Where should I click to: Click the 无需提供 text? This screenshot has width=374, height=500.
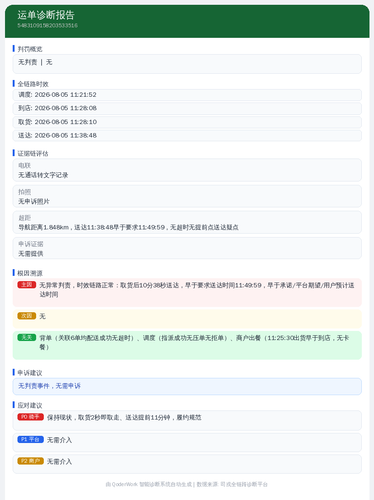pyautogui.click(x=31, y=254)
